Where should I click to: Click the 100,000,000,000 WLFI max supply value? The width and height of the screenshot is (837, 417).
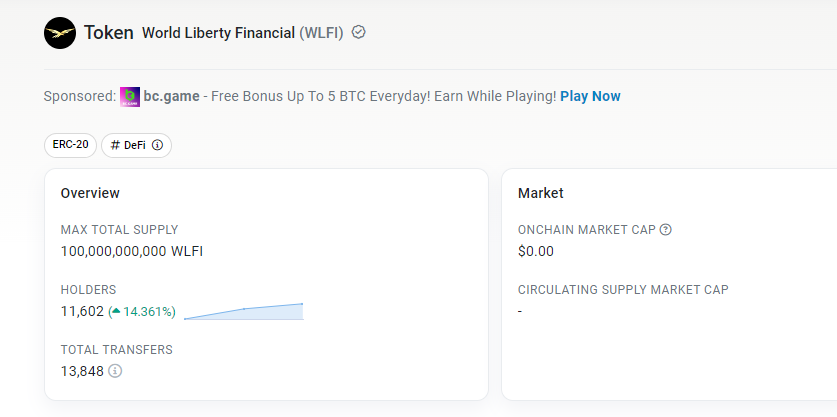click(x=132, y=251)
